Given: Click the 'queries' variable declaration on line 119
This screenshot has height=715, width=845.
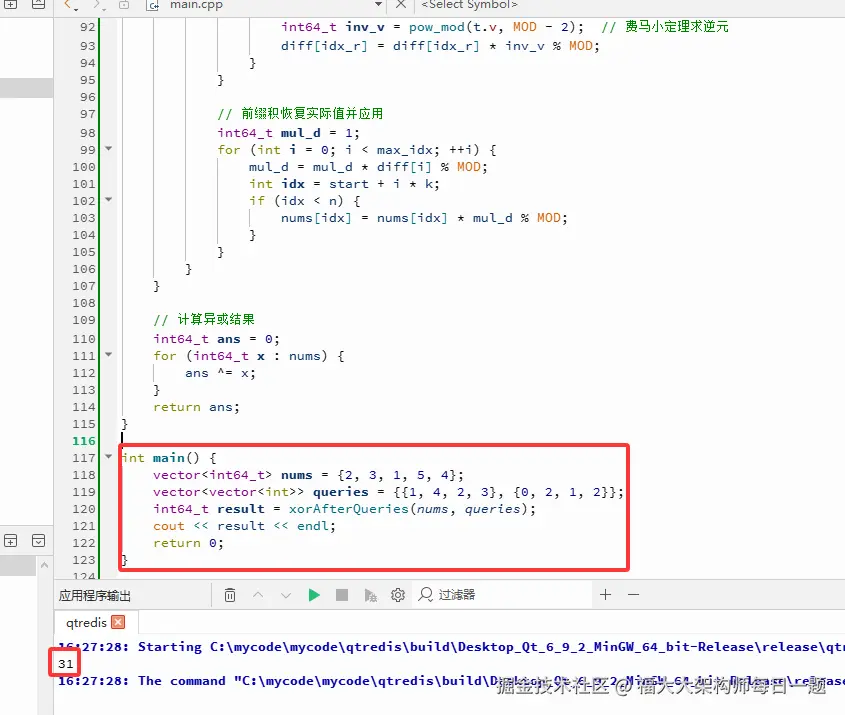Looking at the screenshot, I should [x=341, y=492].
